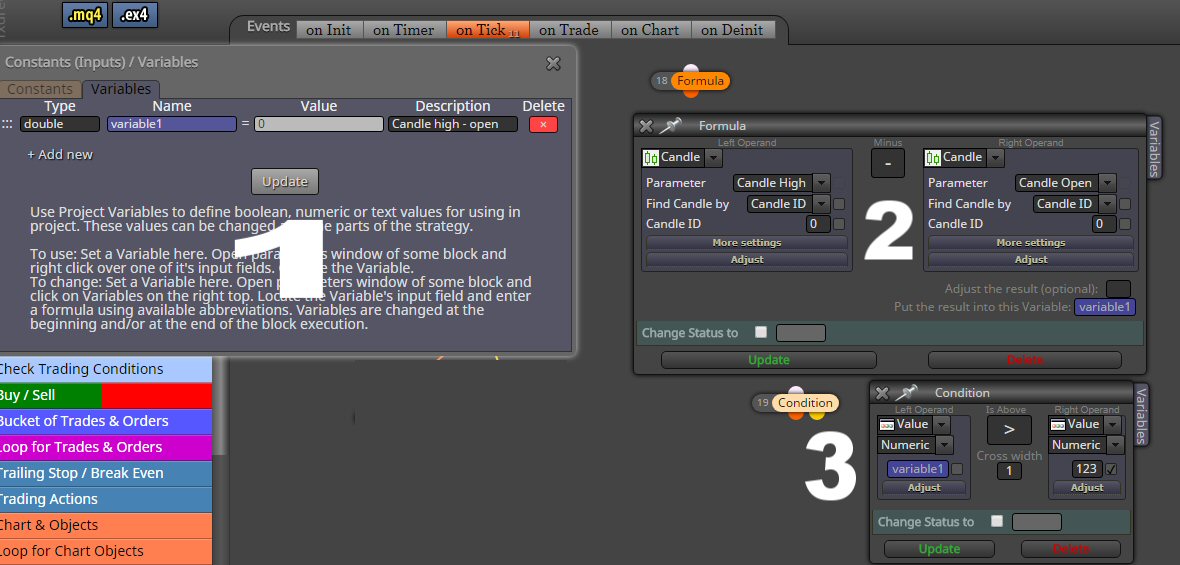Image resolution: width=1180 pixels, height=565 pixels.
Task: Close the Formula panel with its X icon
Action: point(646,126)
